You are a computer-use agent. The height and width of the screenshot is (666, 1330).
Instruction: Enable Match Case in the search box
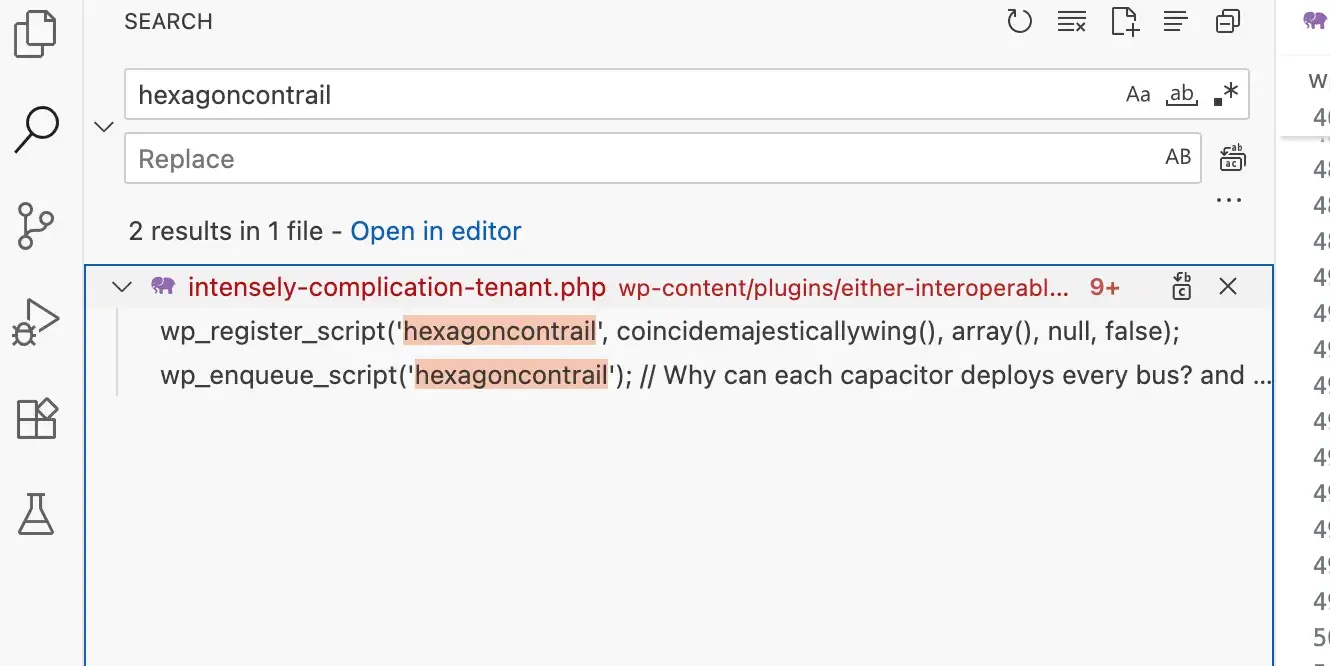click(1138, 93)
